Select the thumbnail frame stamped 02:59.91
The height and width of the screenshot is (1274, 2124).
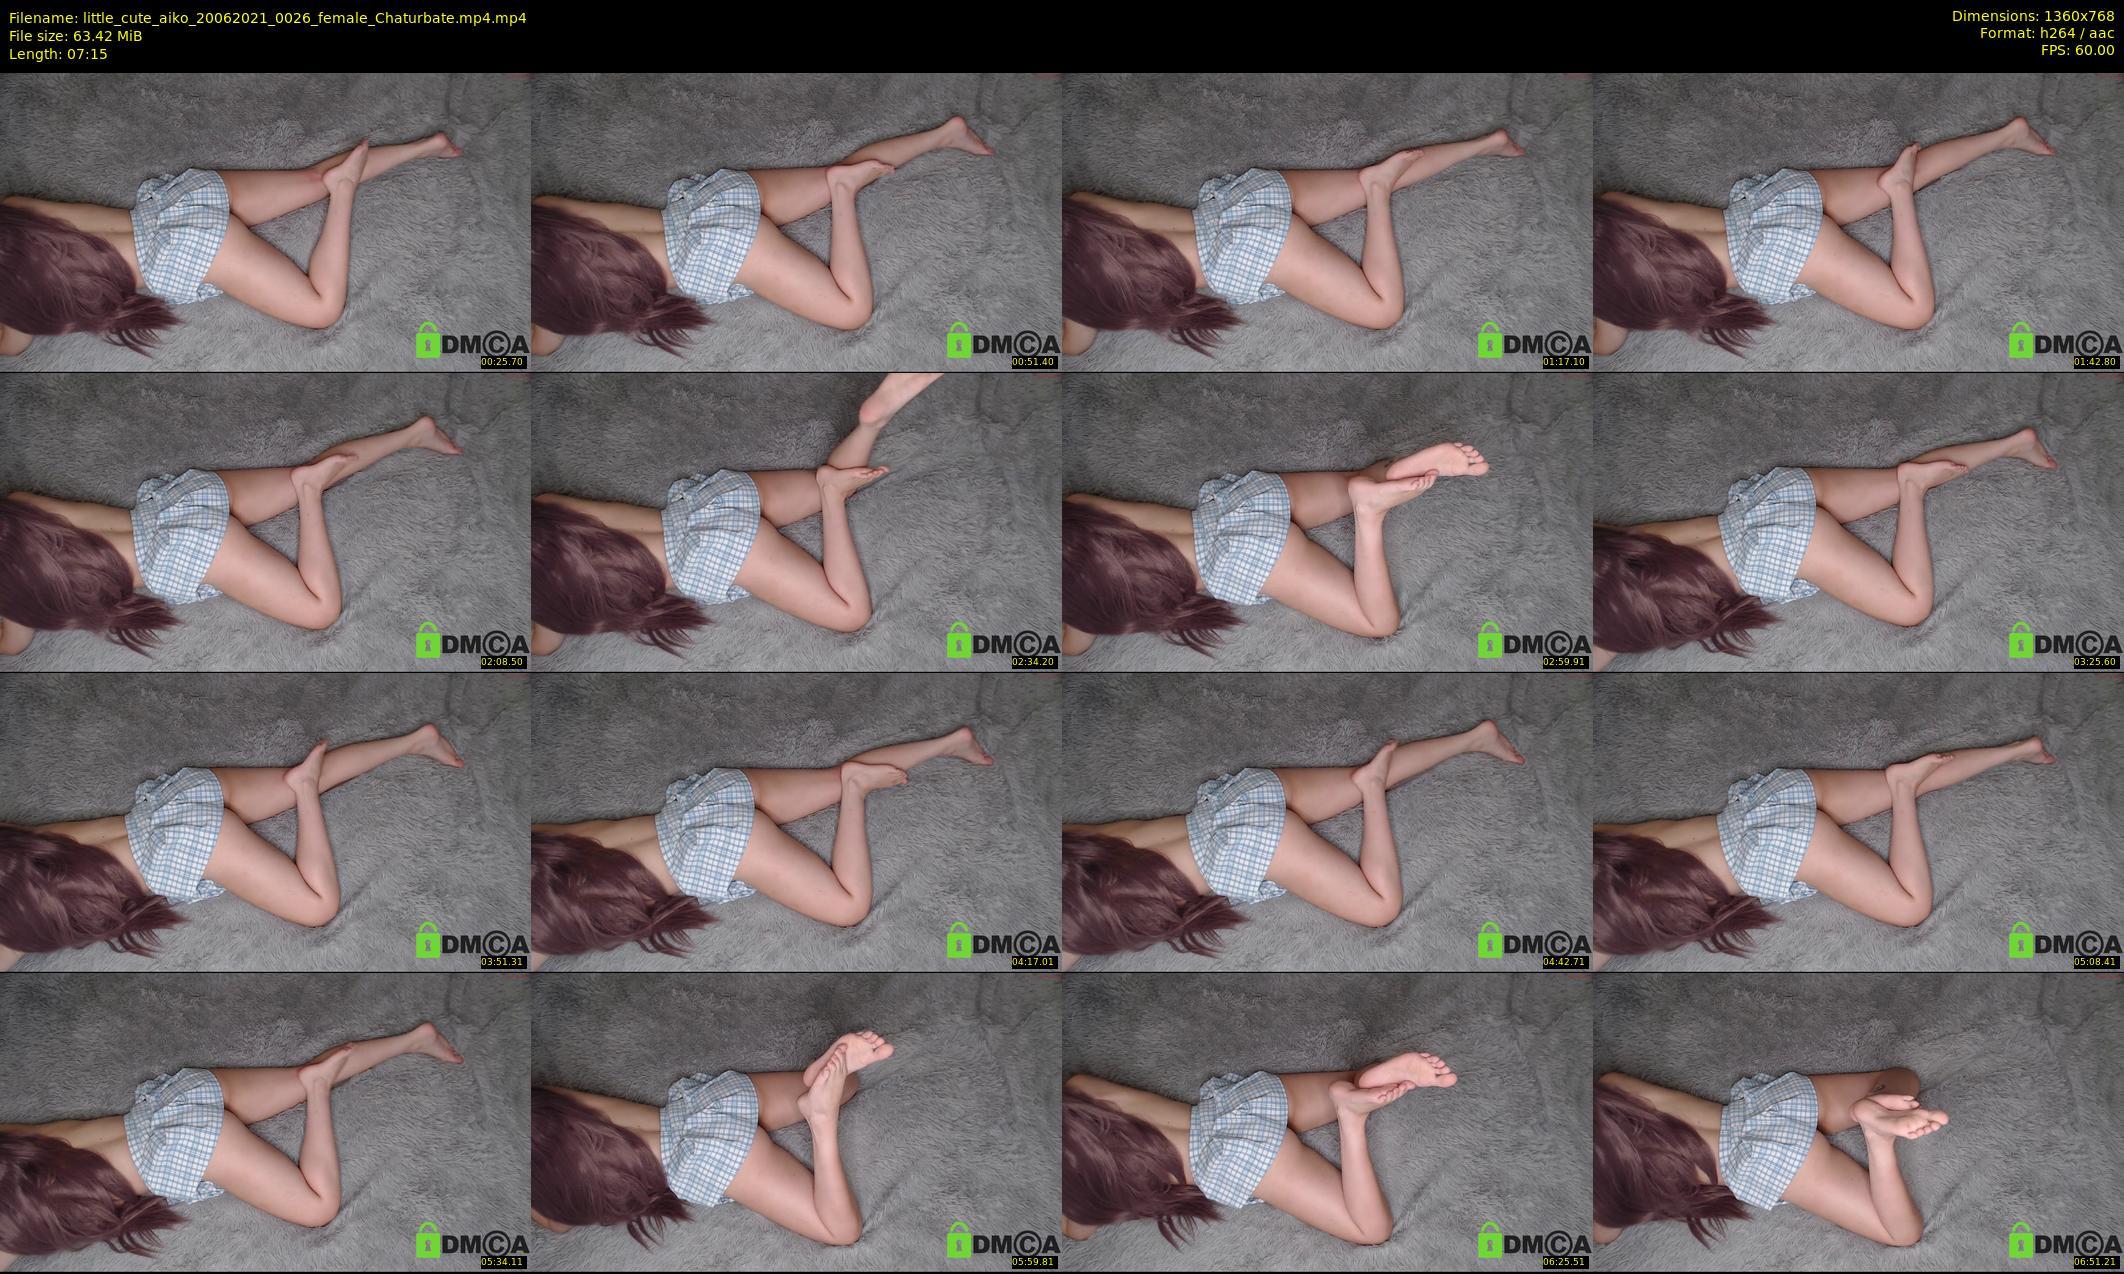(1326, 522)
